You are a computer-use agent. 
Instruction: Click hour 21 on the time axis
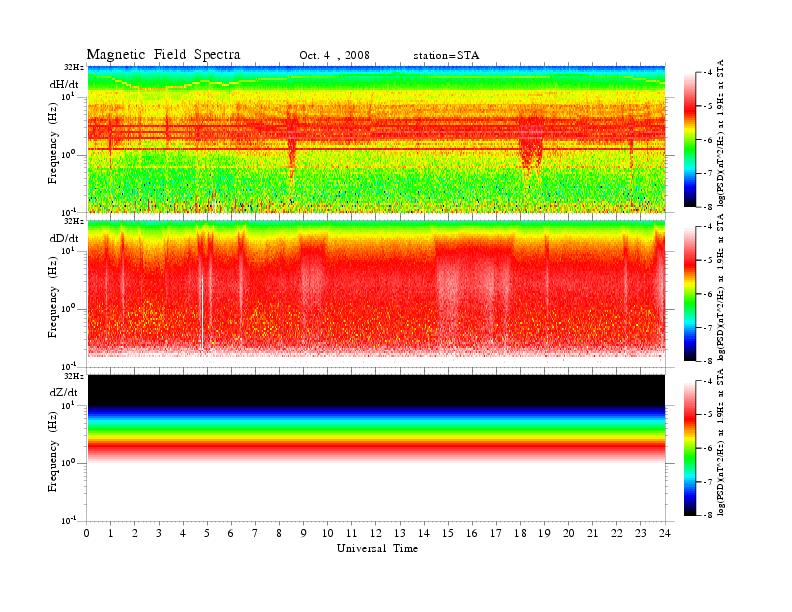[592, 533]
